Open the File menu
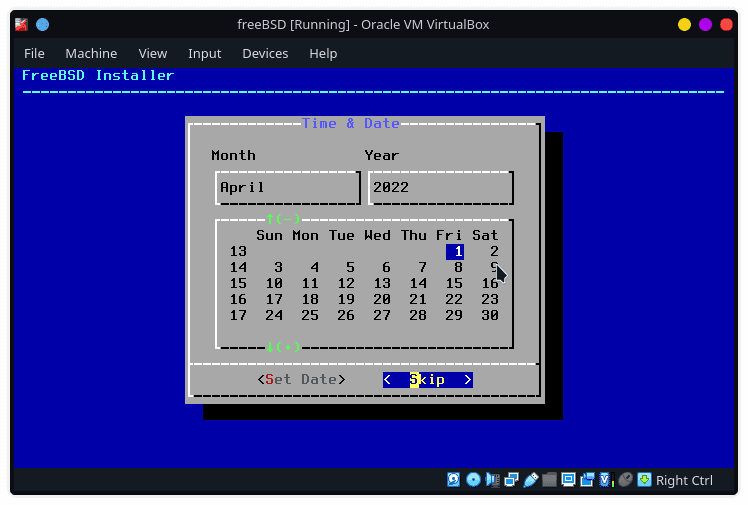The image size is (748, 505). [34, 53]
